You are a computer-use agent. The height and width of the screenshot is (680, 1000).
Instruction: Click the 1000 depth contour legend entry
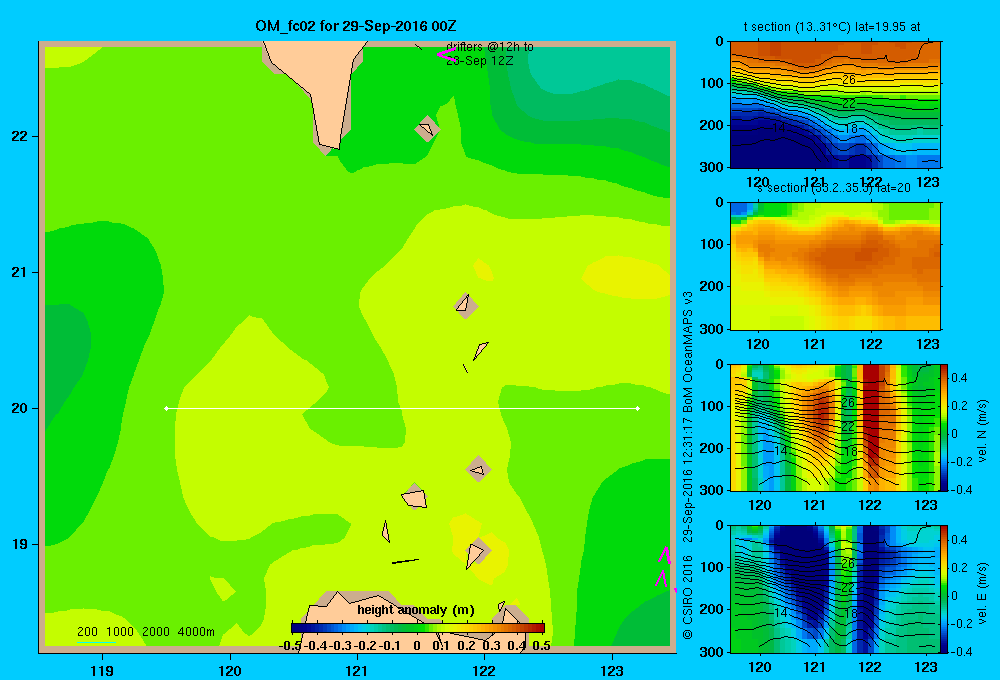120,632
